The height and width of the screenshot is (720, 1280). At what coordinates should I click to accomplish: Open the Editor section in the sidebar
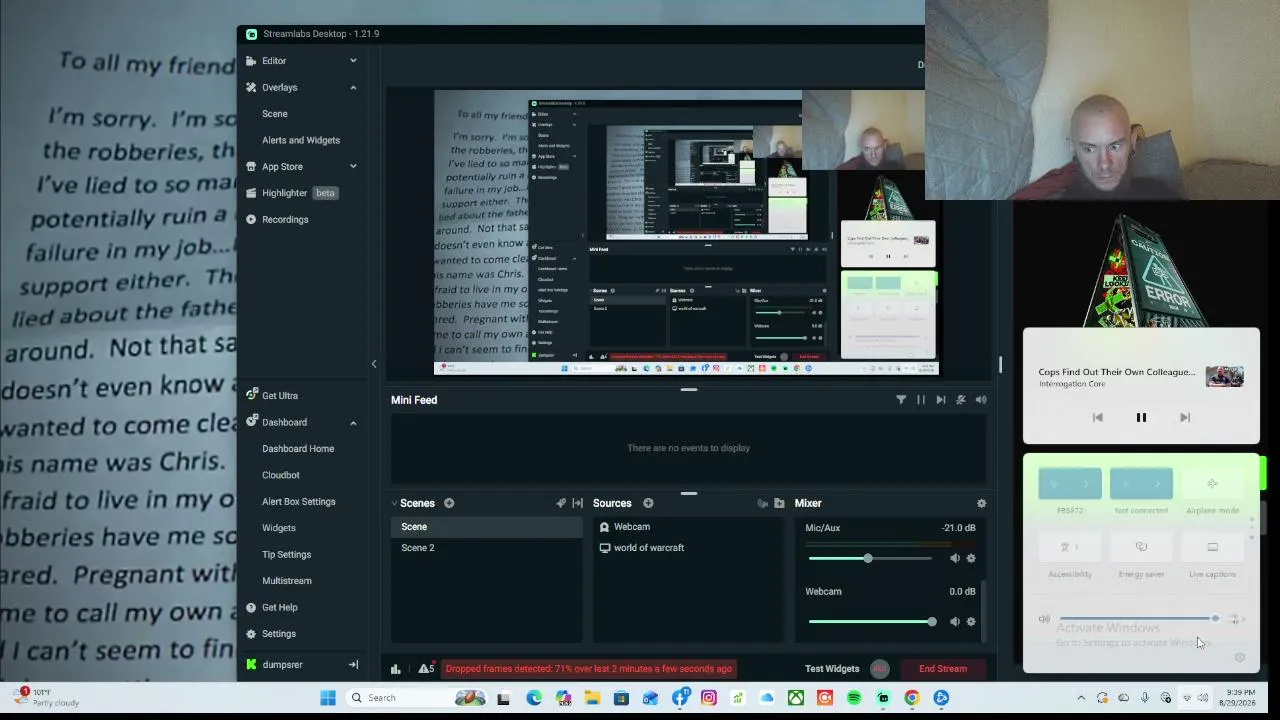point(273,61)
